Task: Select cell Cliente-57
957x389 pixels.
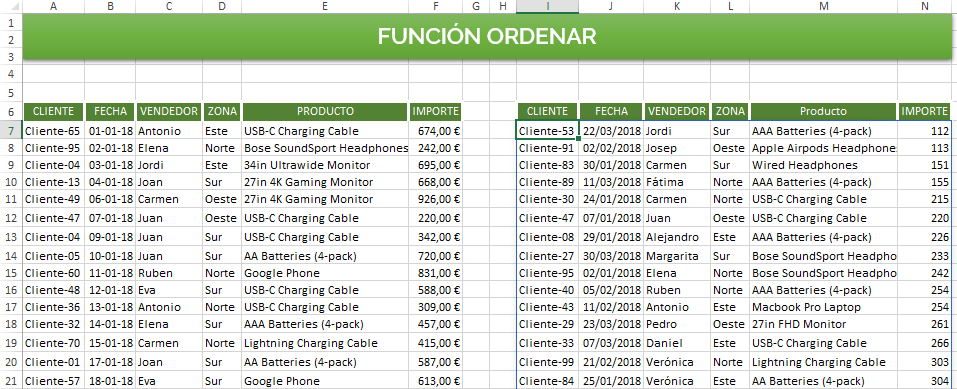Action: click(x=53, y=381)
